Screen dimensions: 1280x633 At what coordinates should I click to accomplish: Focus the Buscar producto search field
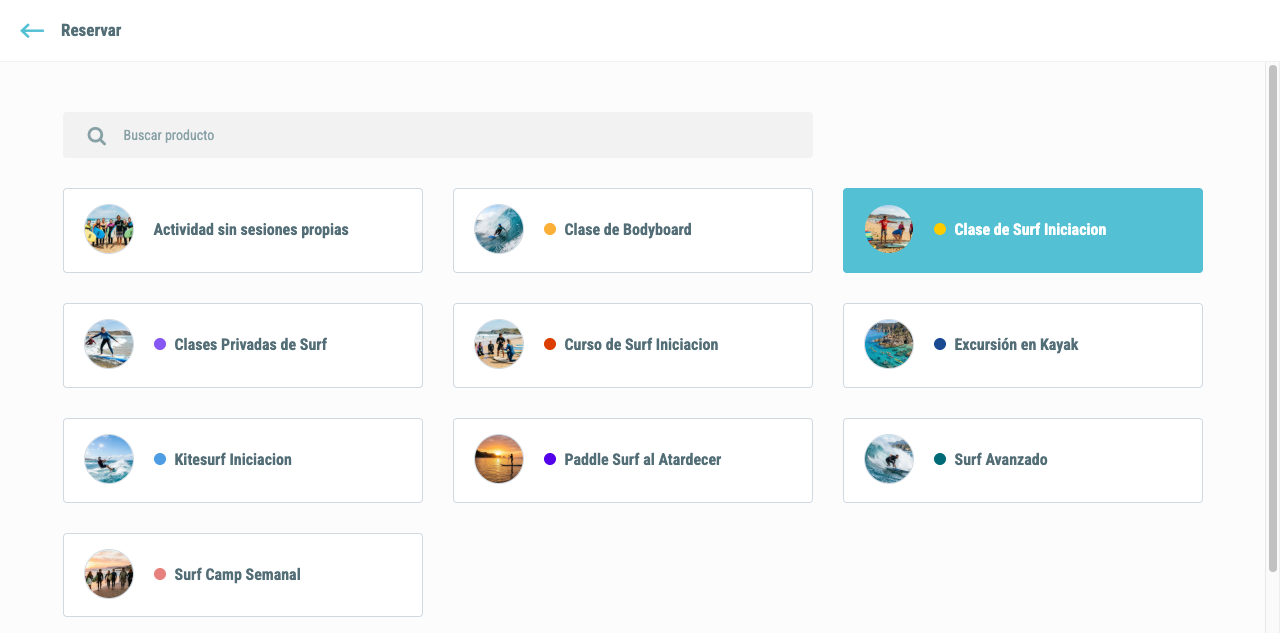[x=438, y=135]
